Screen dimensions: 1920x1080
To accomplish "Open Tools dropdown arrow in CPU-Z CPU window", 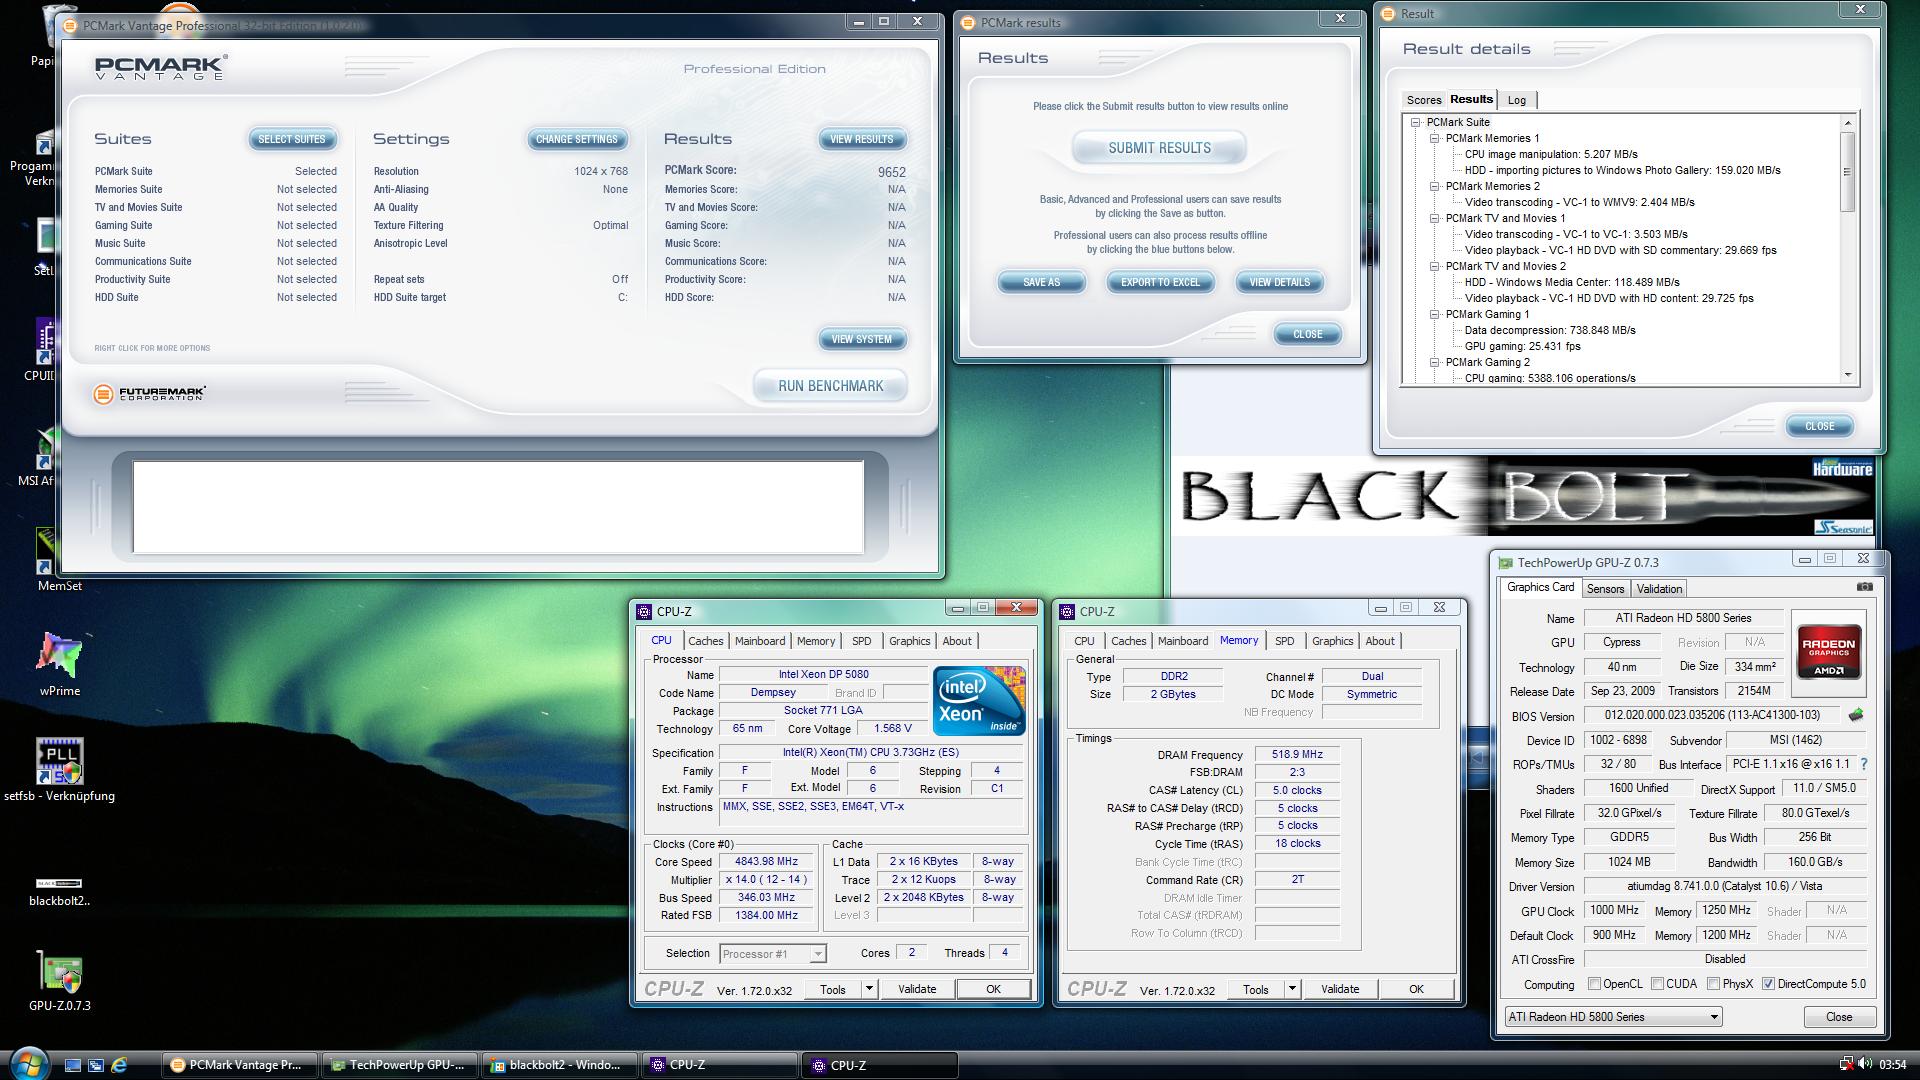I will coord(869,989).
